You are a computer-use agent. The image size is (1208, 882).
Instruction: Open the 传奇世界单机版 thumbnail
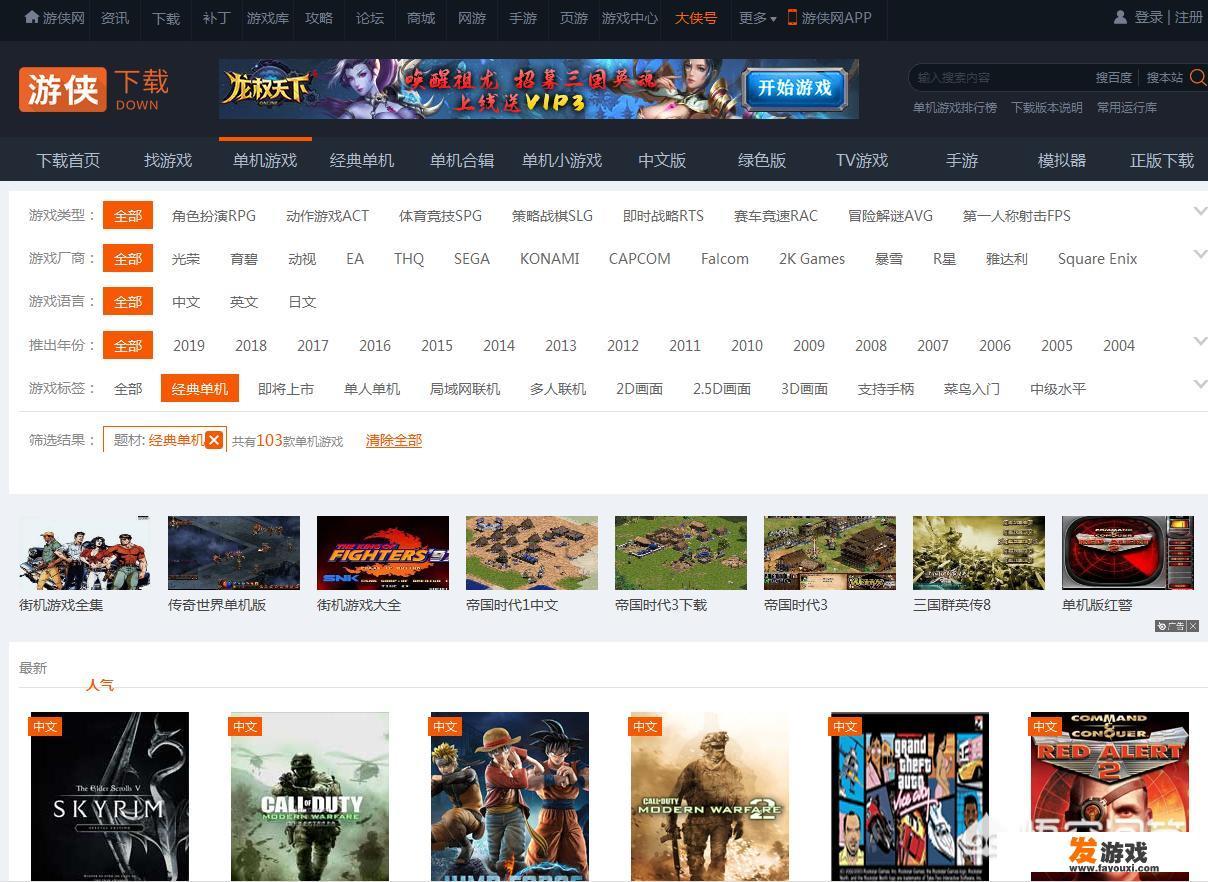(234, 553)
